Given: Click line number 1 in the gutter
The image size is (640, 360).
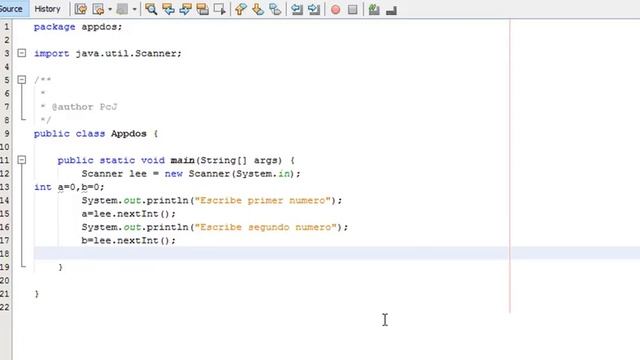Looking at the screenshot, I should (6, 27).
